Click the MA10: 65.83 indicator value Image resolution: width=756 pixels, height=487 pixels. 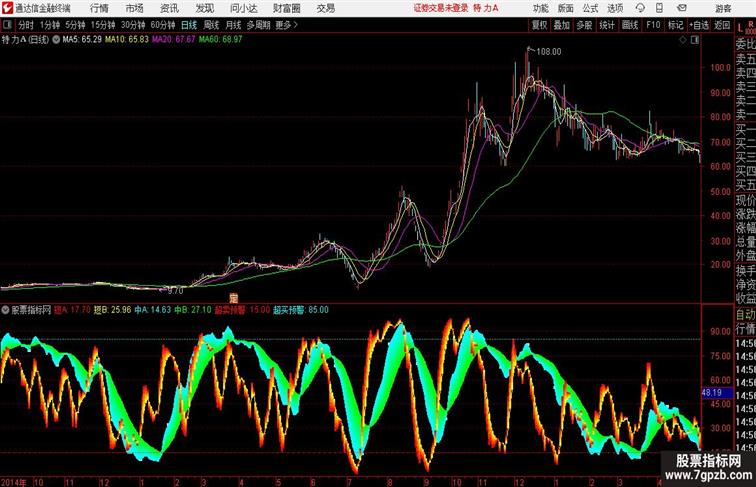click(127, 40)
